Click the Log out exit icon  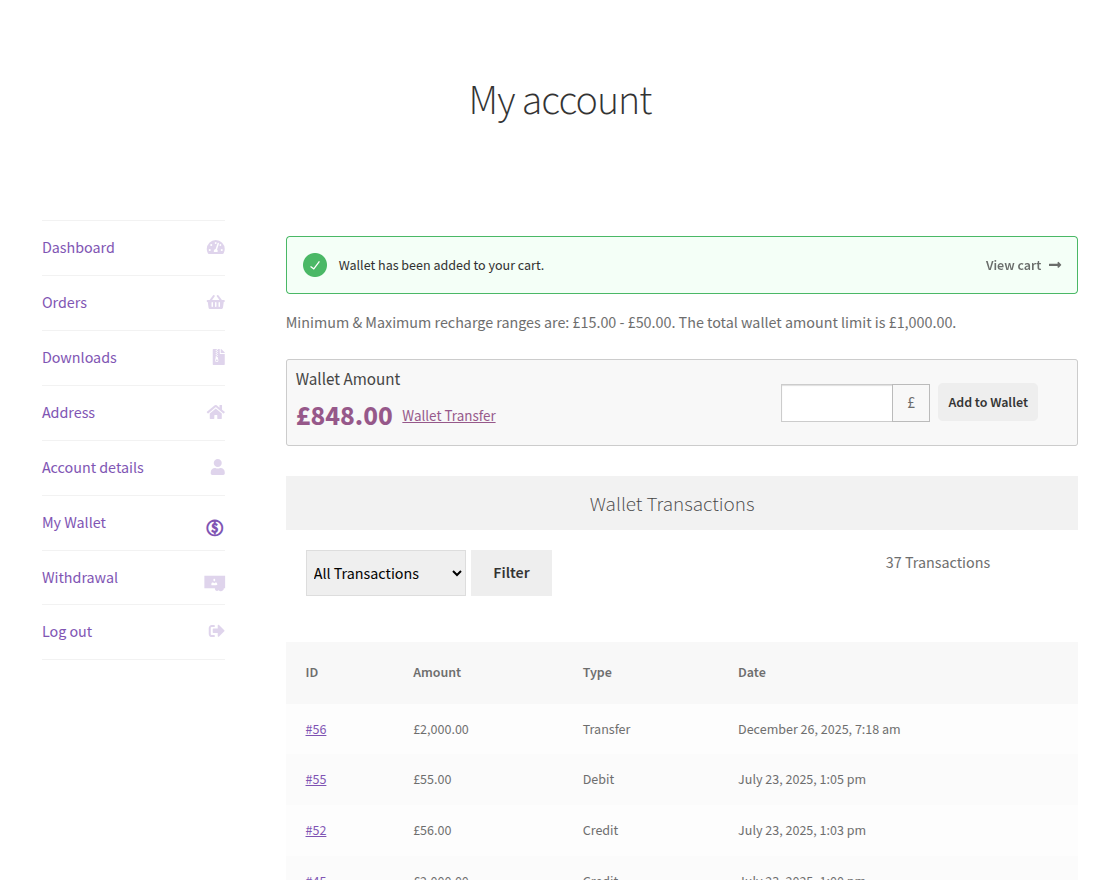pyautogui.click(x=216, y=631)
